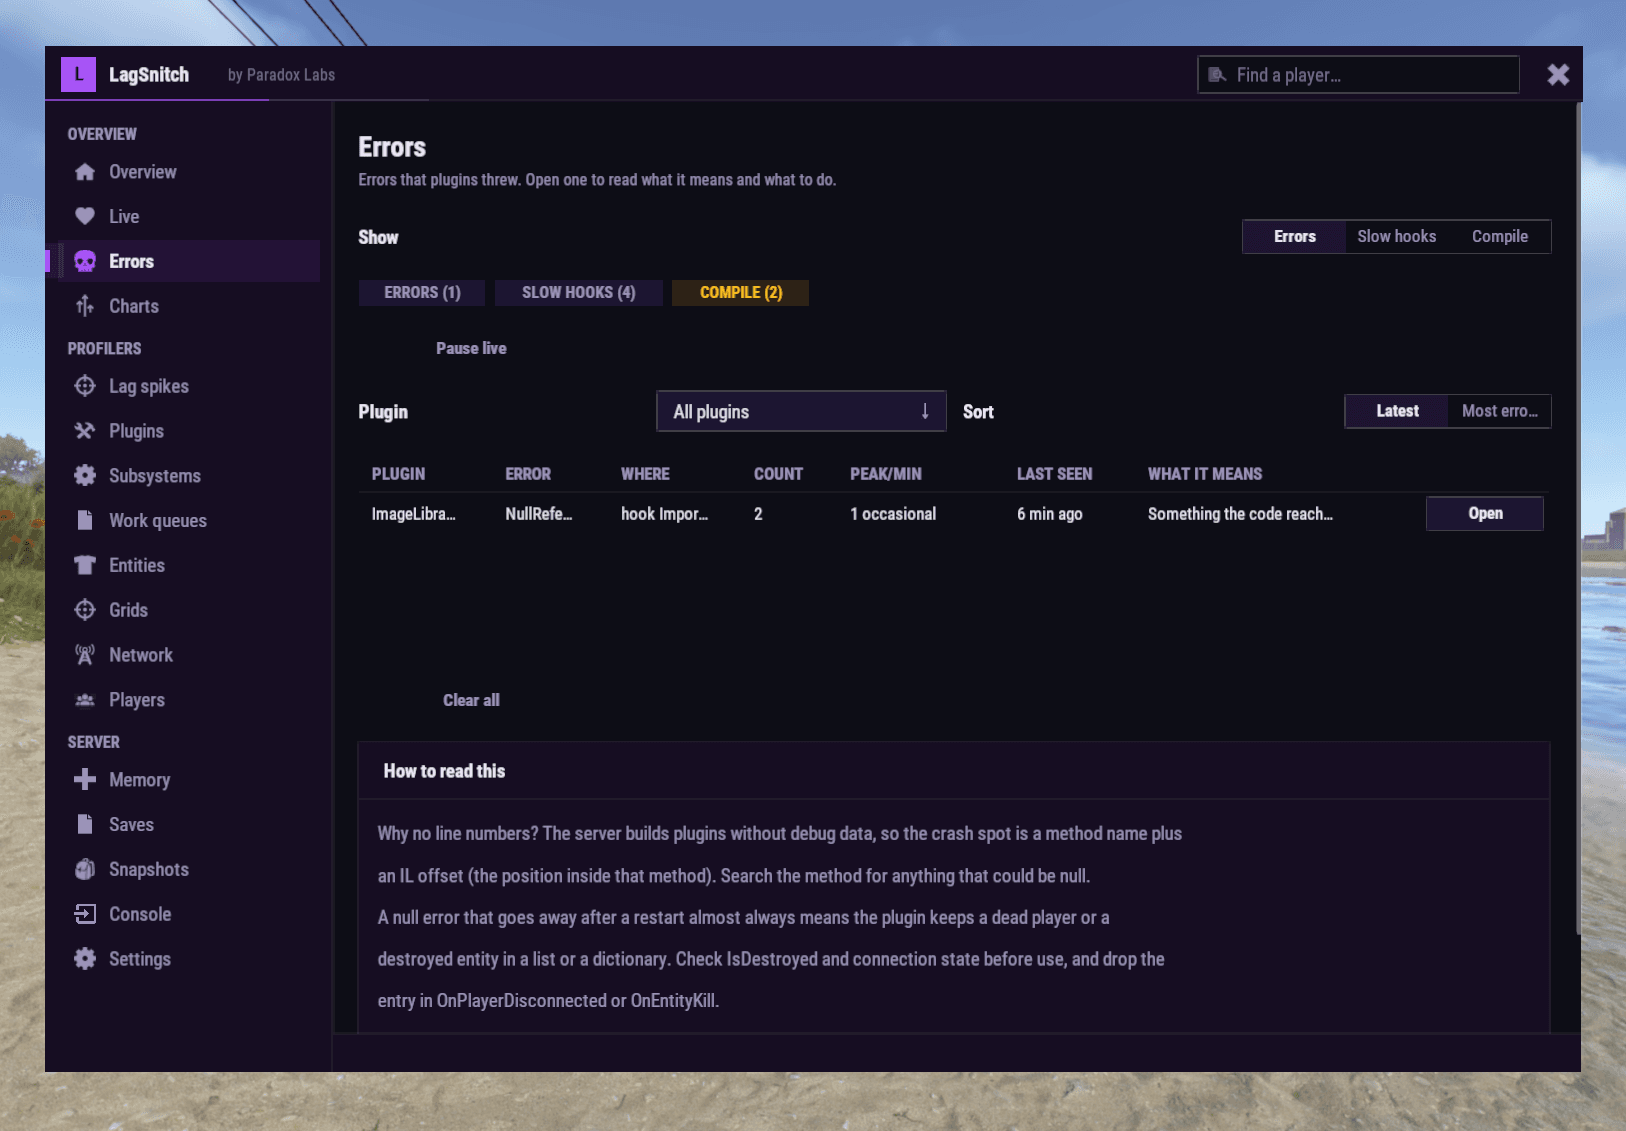Click the main panel vertical scrollbar
This screenshot has height=1131, width=1626.
pos(1578,520)
